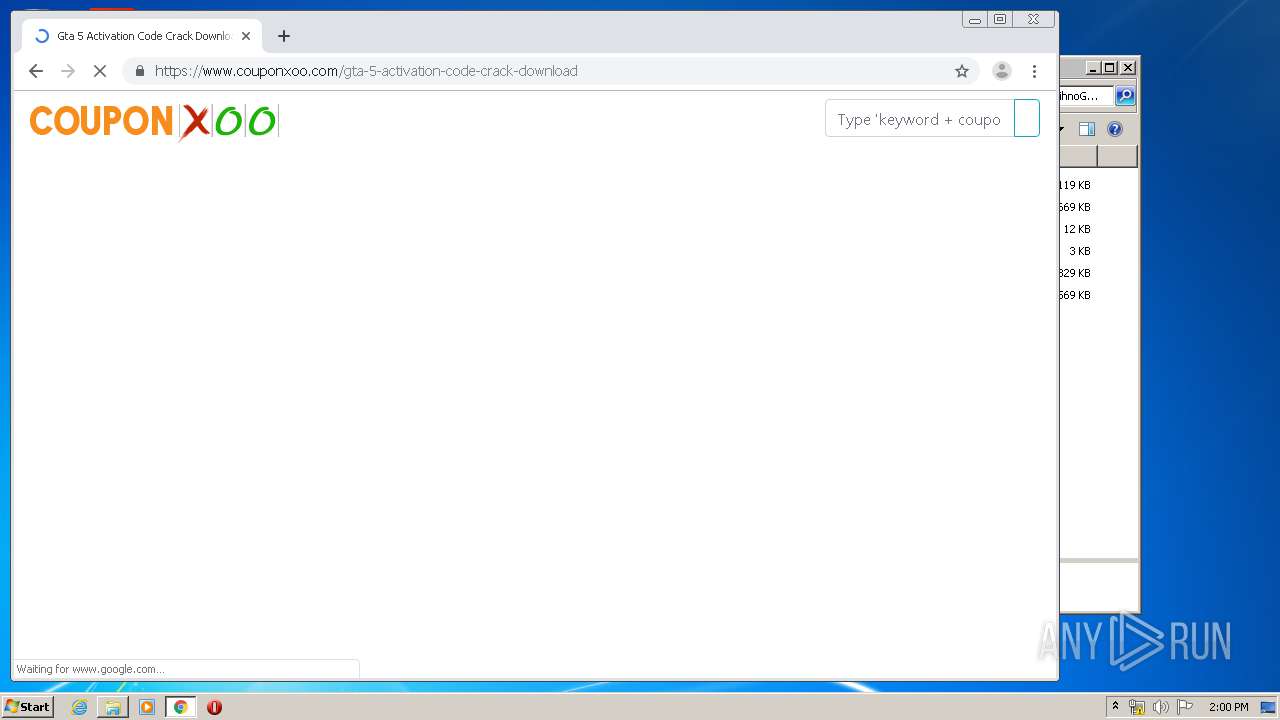1280x720 pixels.
Task: Open the Chrome profile avatar
Action: click(1001, 71)
